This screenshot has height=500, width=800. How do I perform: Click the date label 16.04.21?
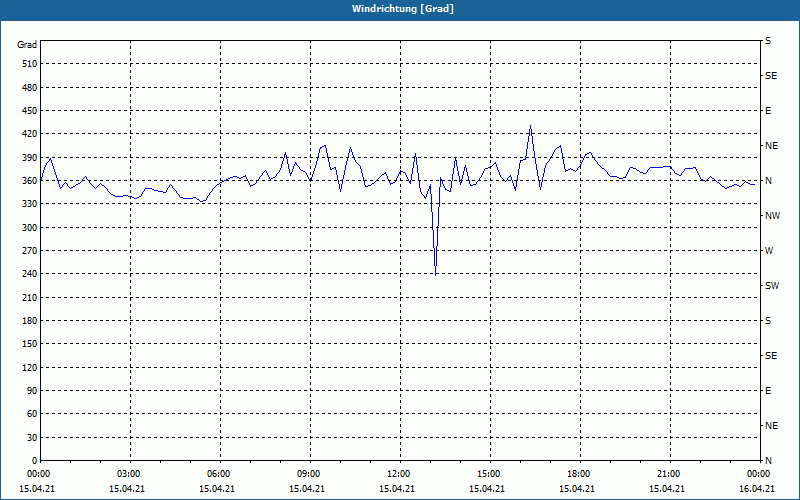757,489
